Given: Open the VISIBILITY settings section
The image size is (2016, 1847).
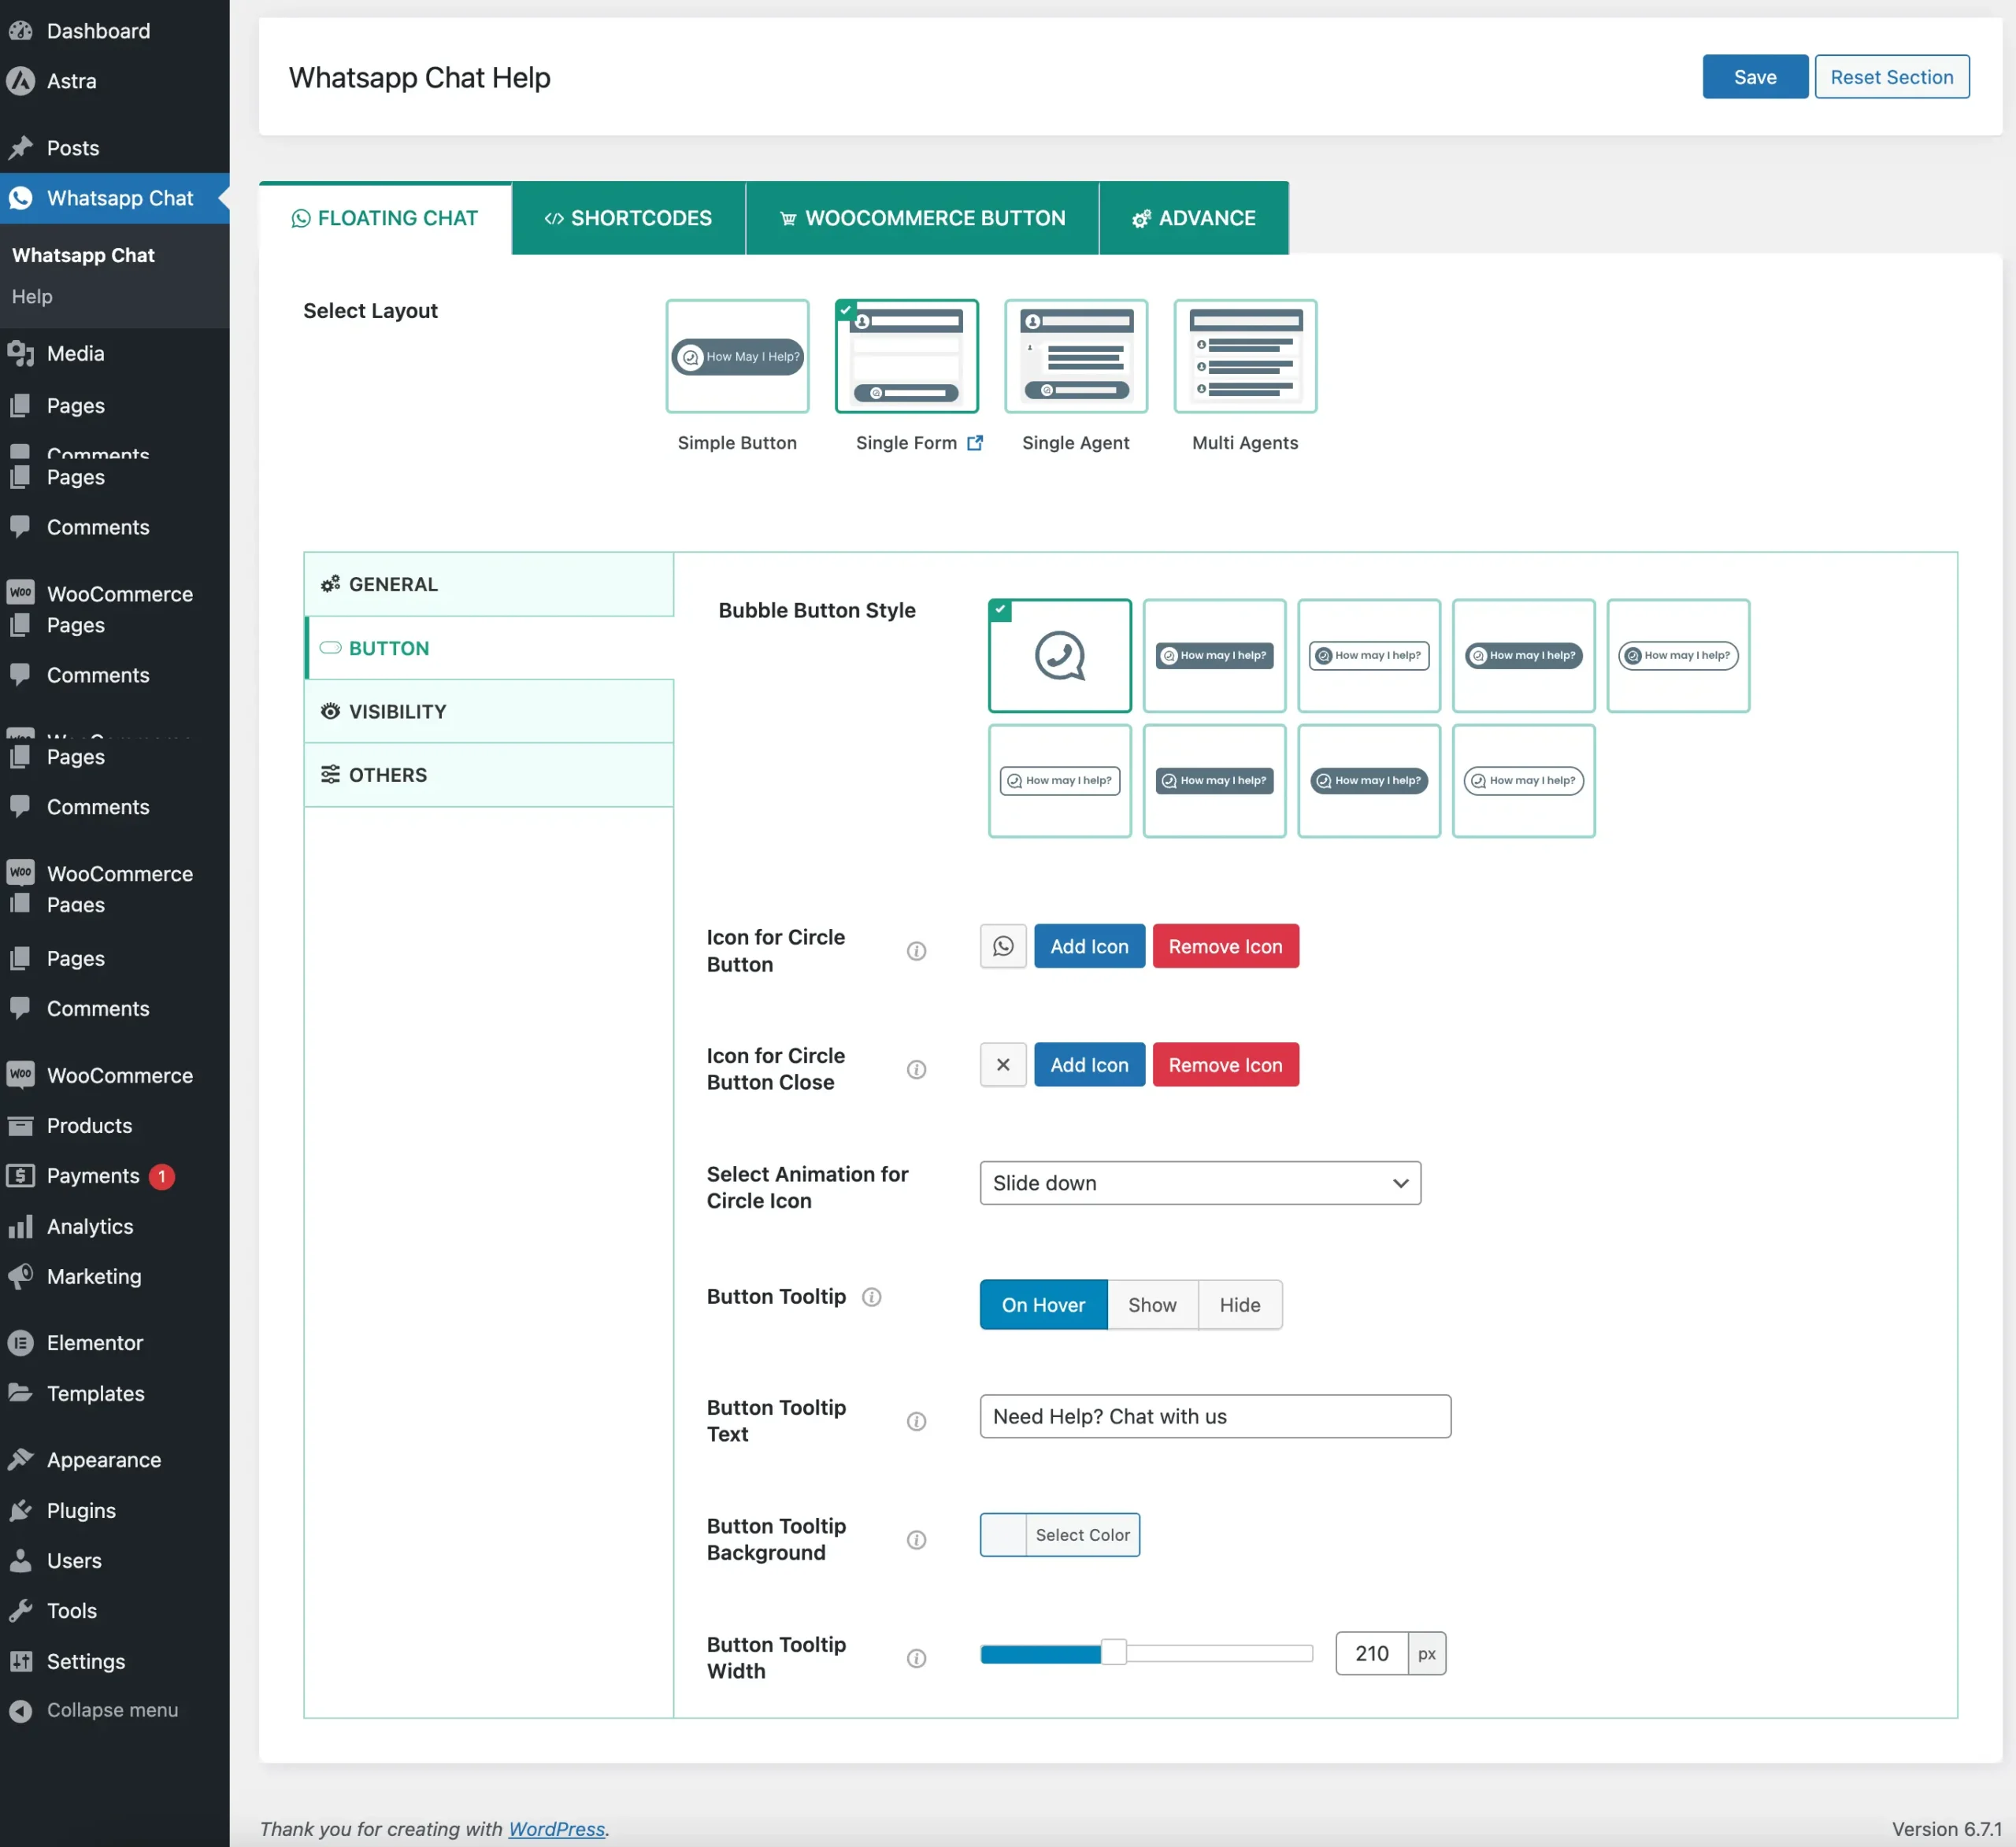Looking at the screenshot, I should coord(489,711).
